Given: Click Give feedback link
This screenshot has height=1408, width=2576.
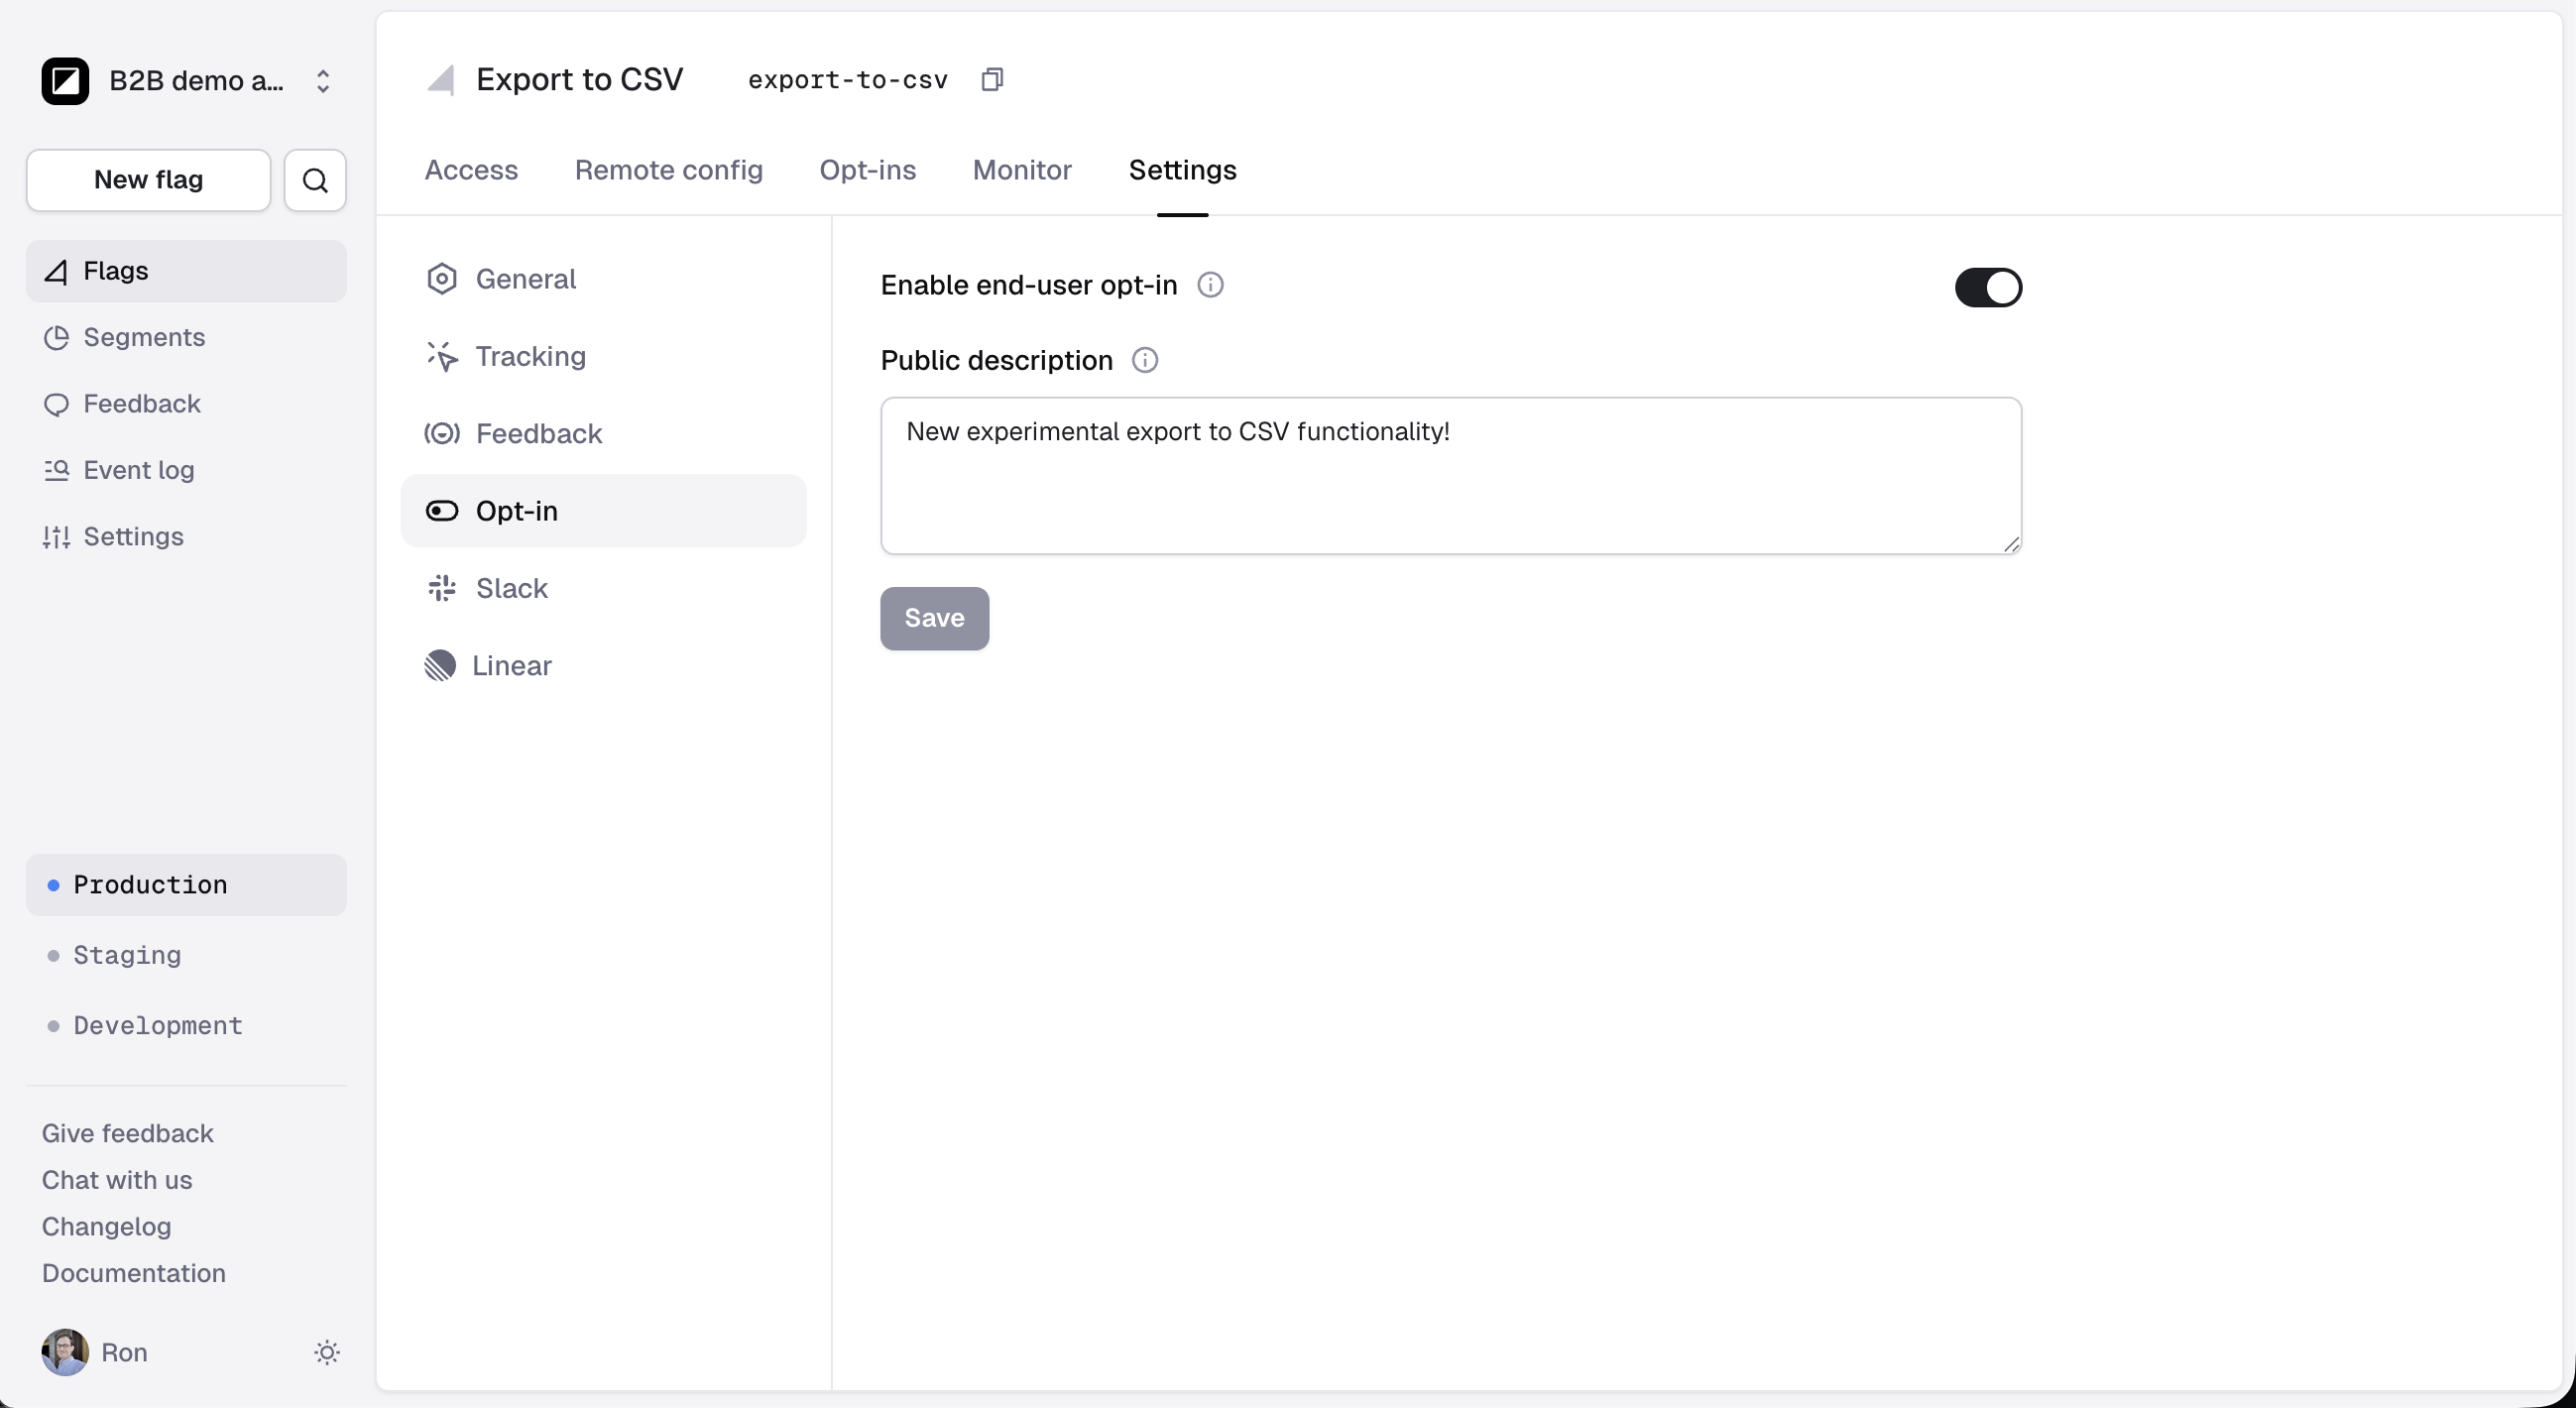Looking at the screenshot, I should [128, 1133].
